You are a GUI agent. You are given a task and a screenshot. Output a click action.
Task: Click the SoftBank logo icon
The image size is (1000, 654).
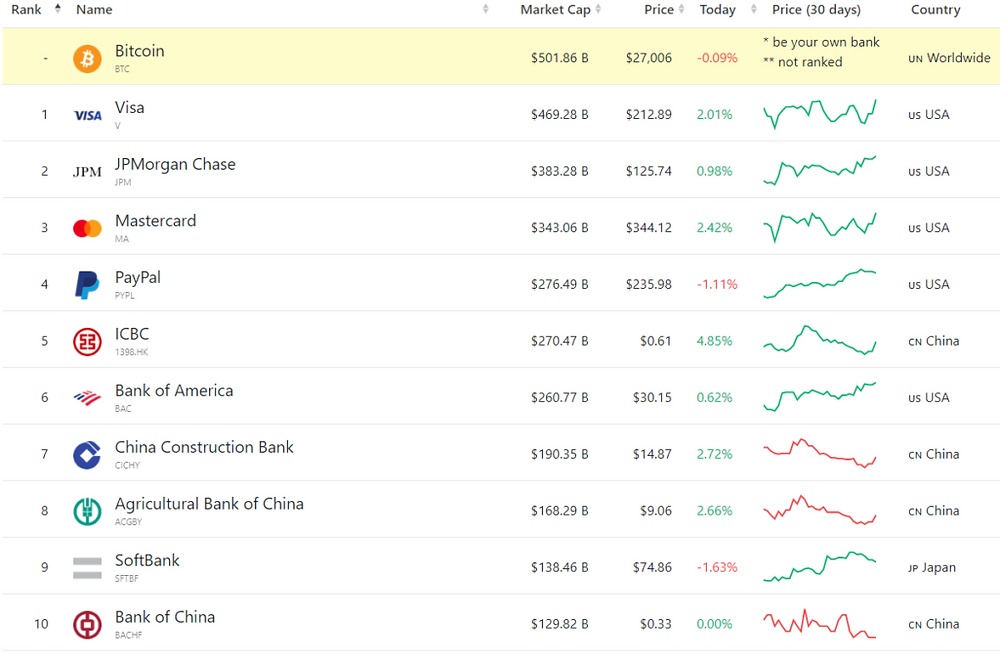87,568
